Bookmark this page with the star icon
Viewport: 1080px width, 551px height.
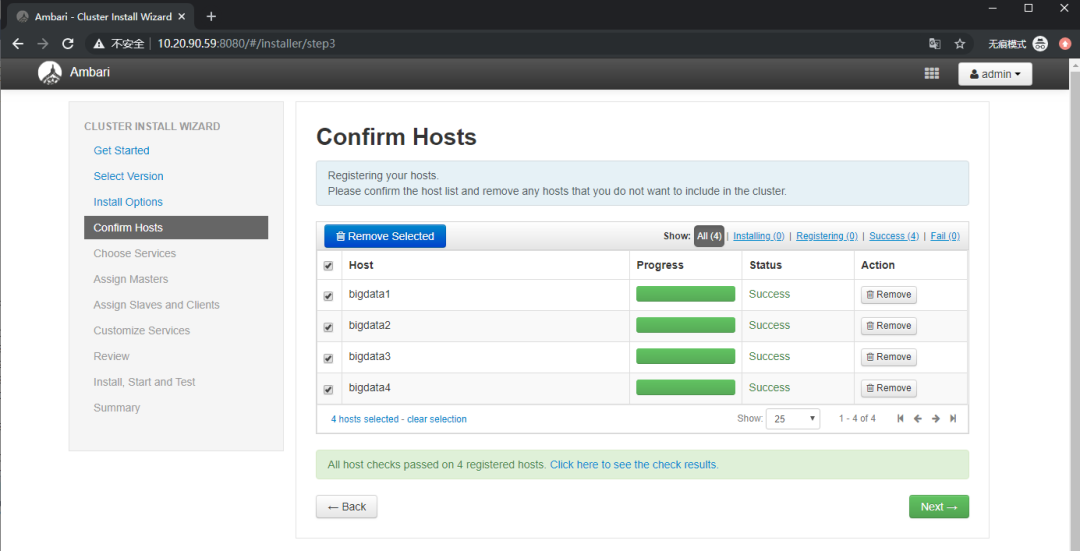pos(959,43)
